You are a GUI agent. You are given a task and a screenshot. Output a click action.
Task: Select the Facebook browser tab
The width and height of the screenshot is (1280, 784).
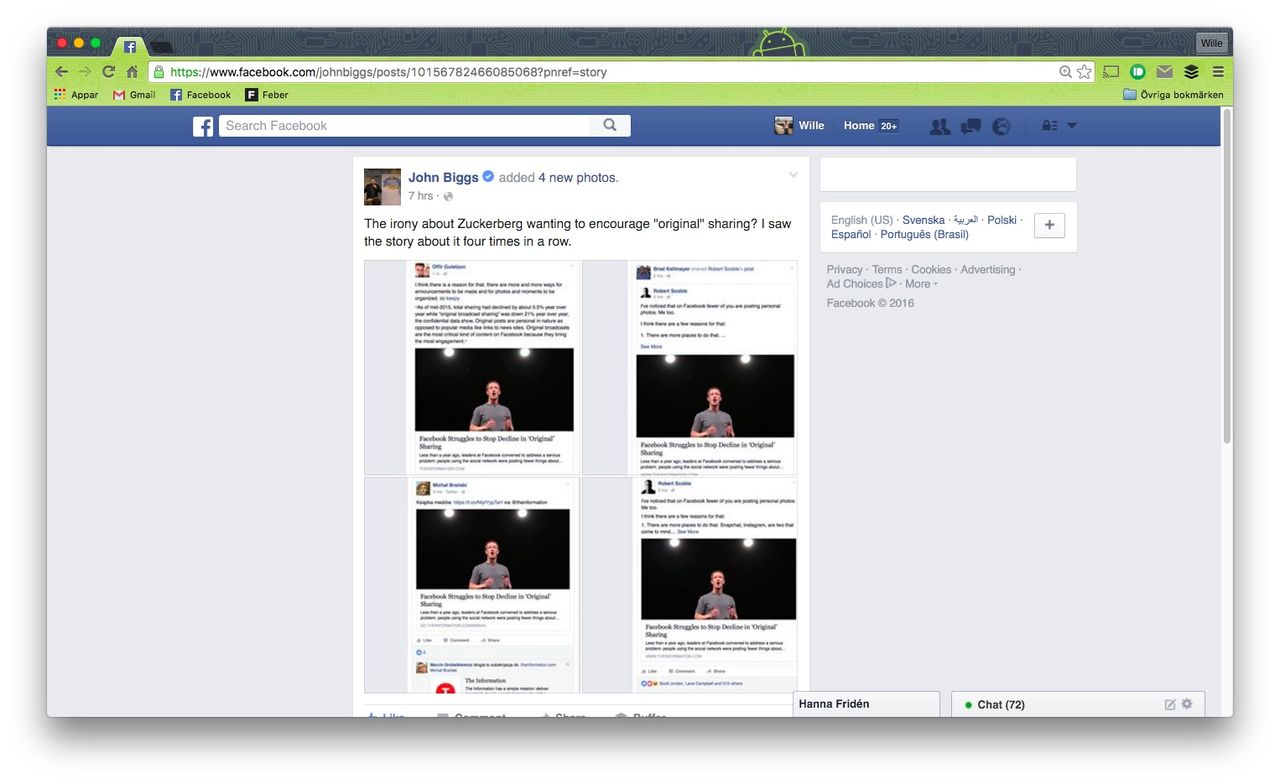coord(130,46)
